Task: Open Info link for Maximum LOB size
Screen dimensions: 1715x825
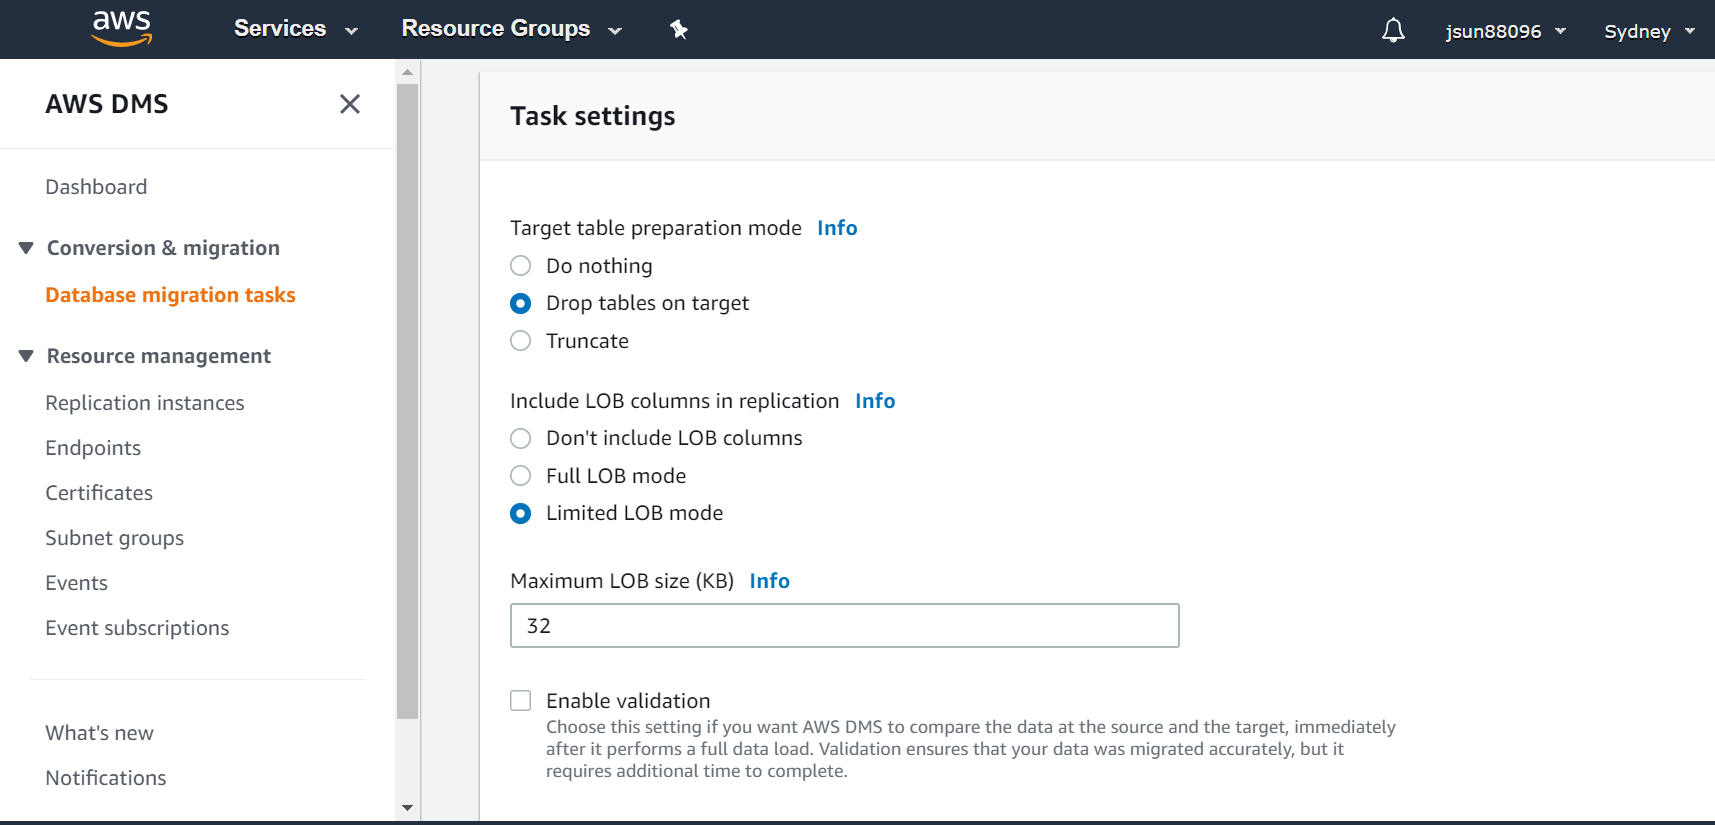Action: click(769, 581)
